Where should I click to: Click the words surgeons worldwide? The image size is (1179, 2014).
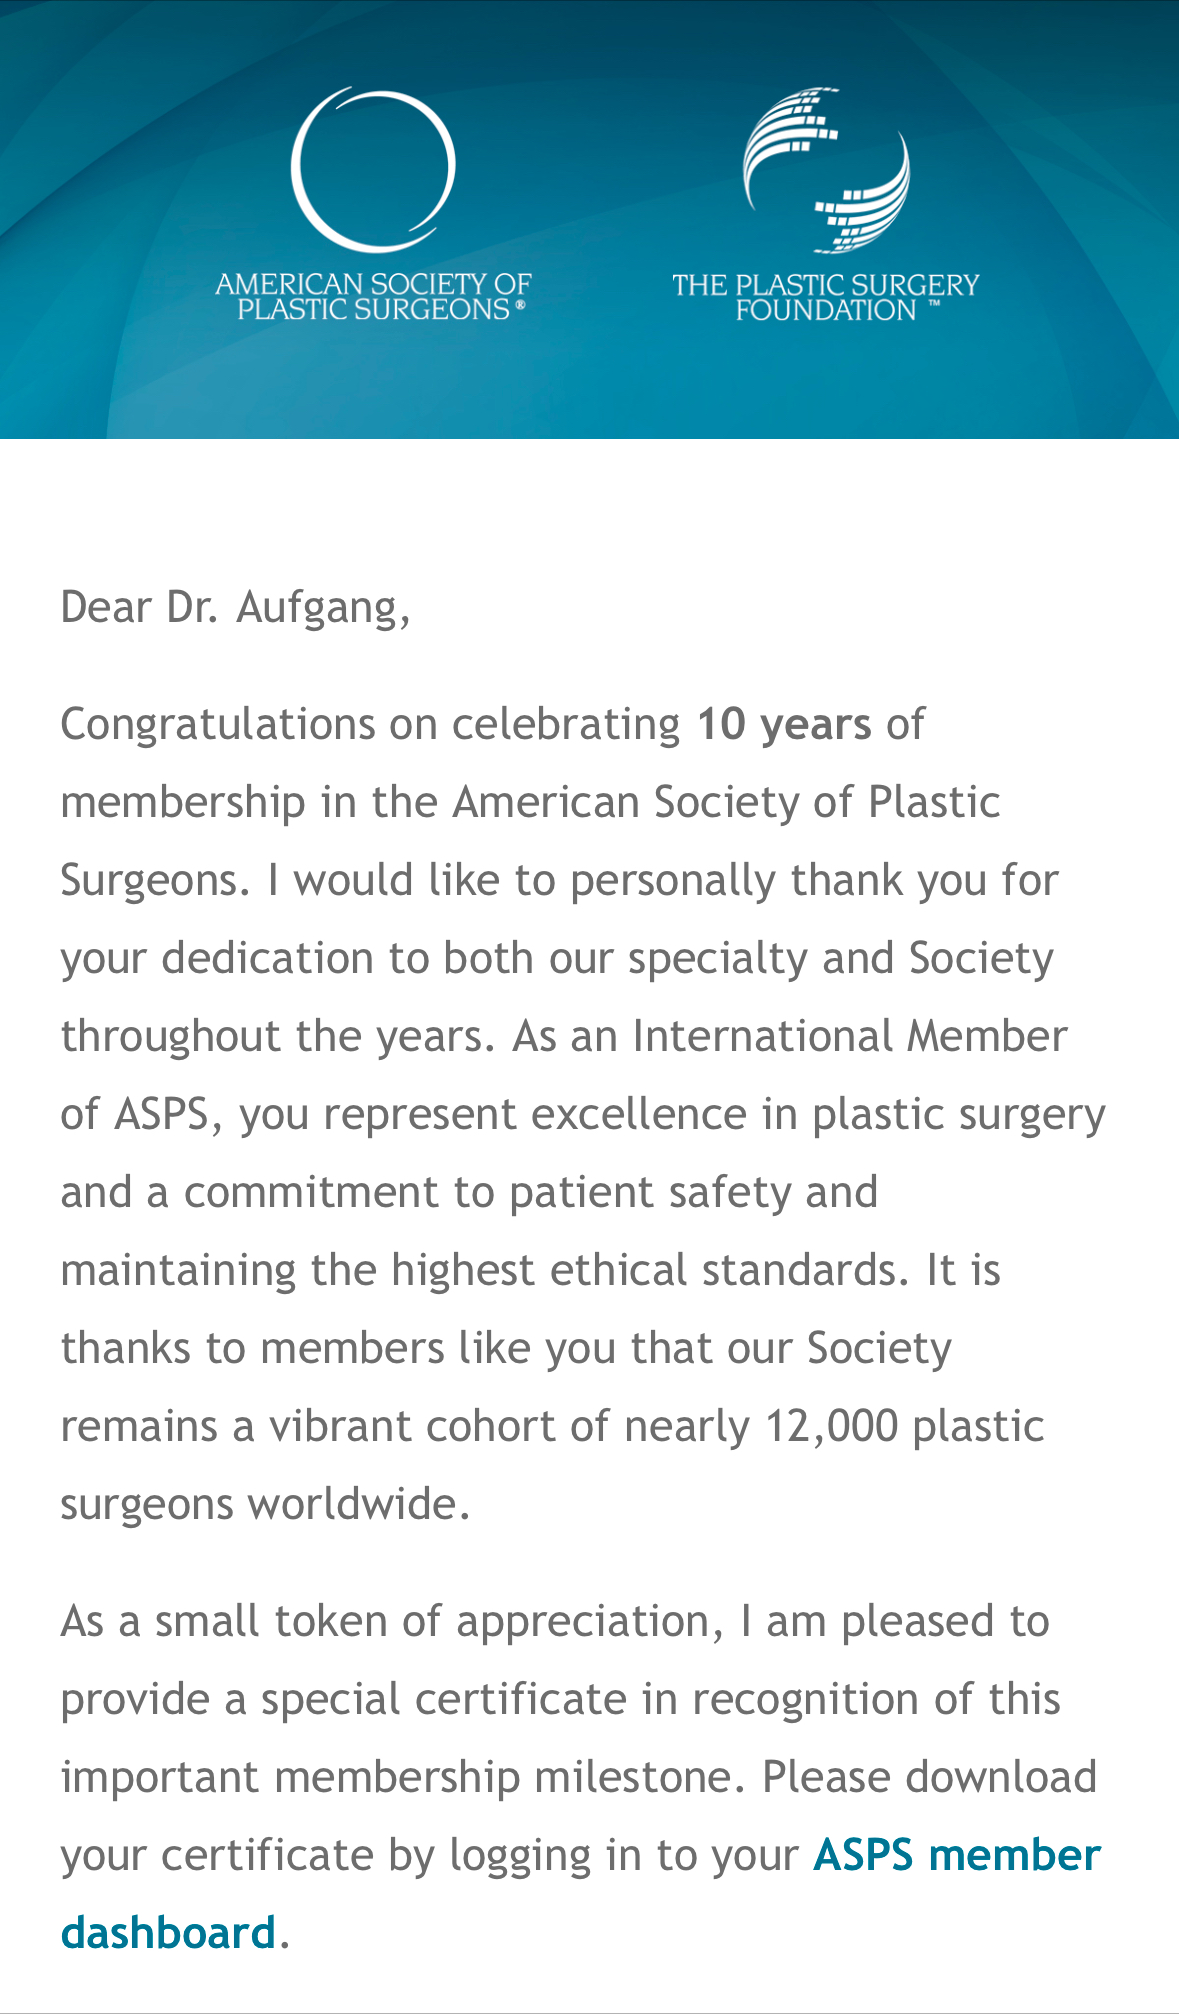pos(265,1505)
